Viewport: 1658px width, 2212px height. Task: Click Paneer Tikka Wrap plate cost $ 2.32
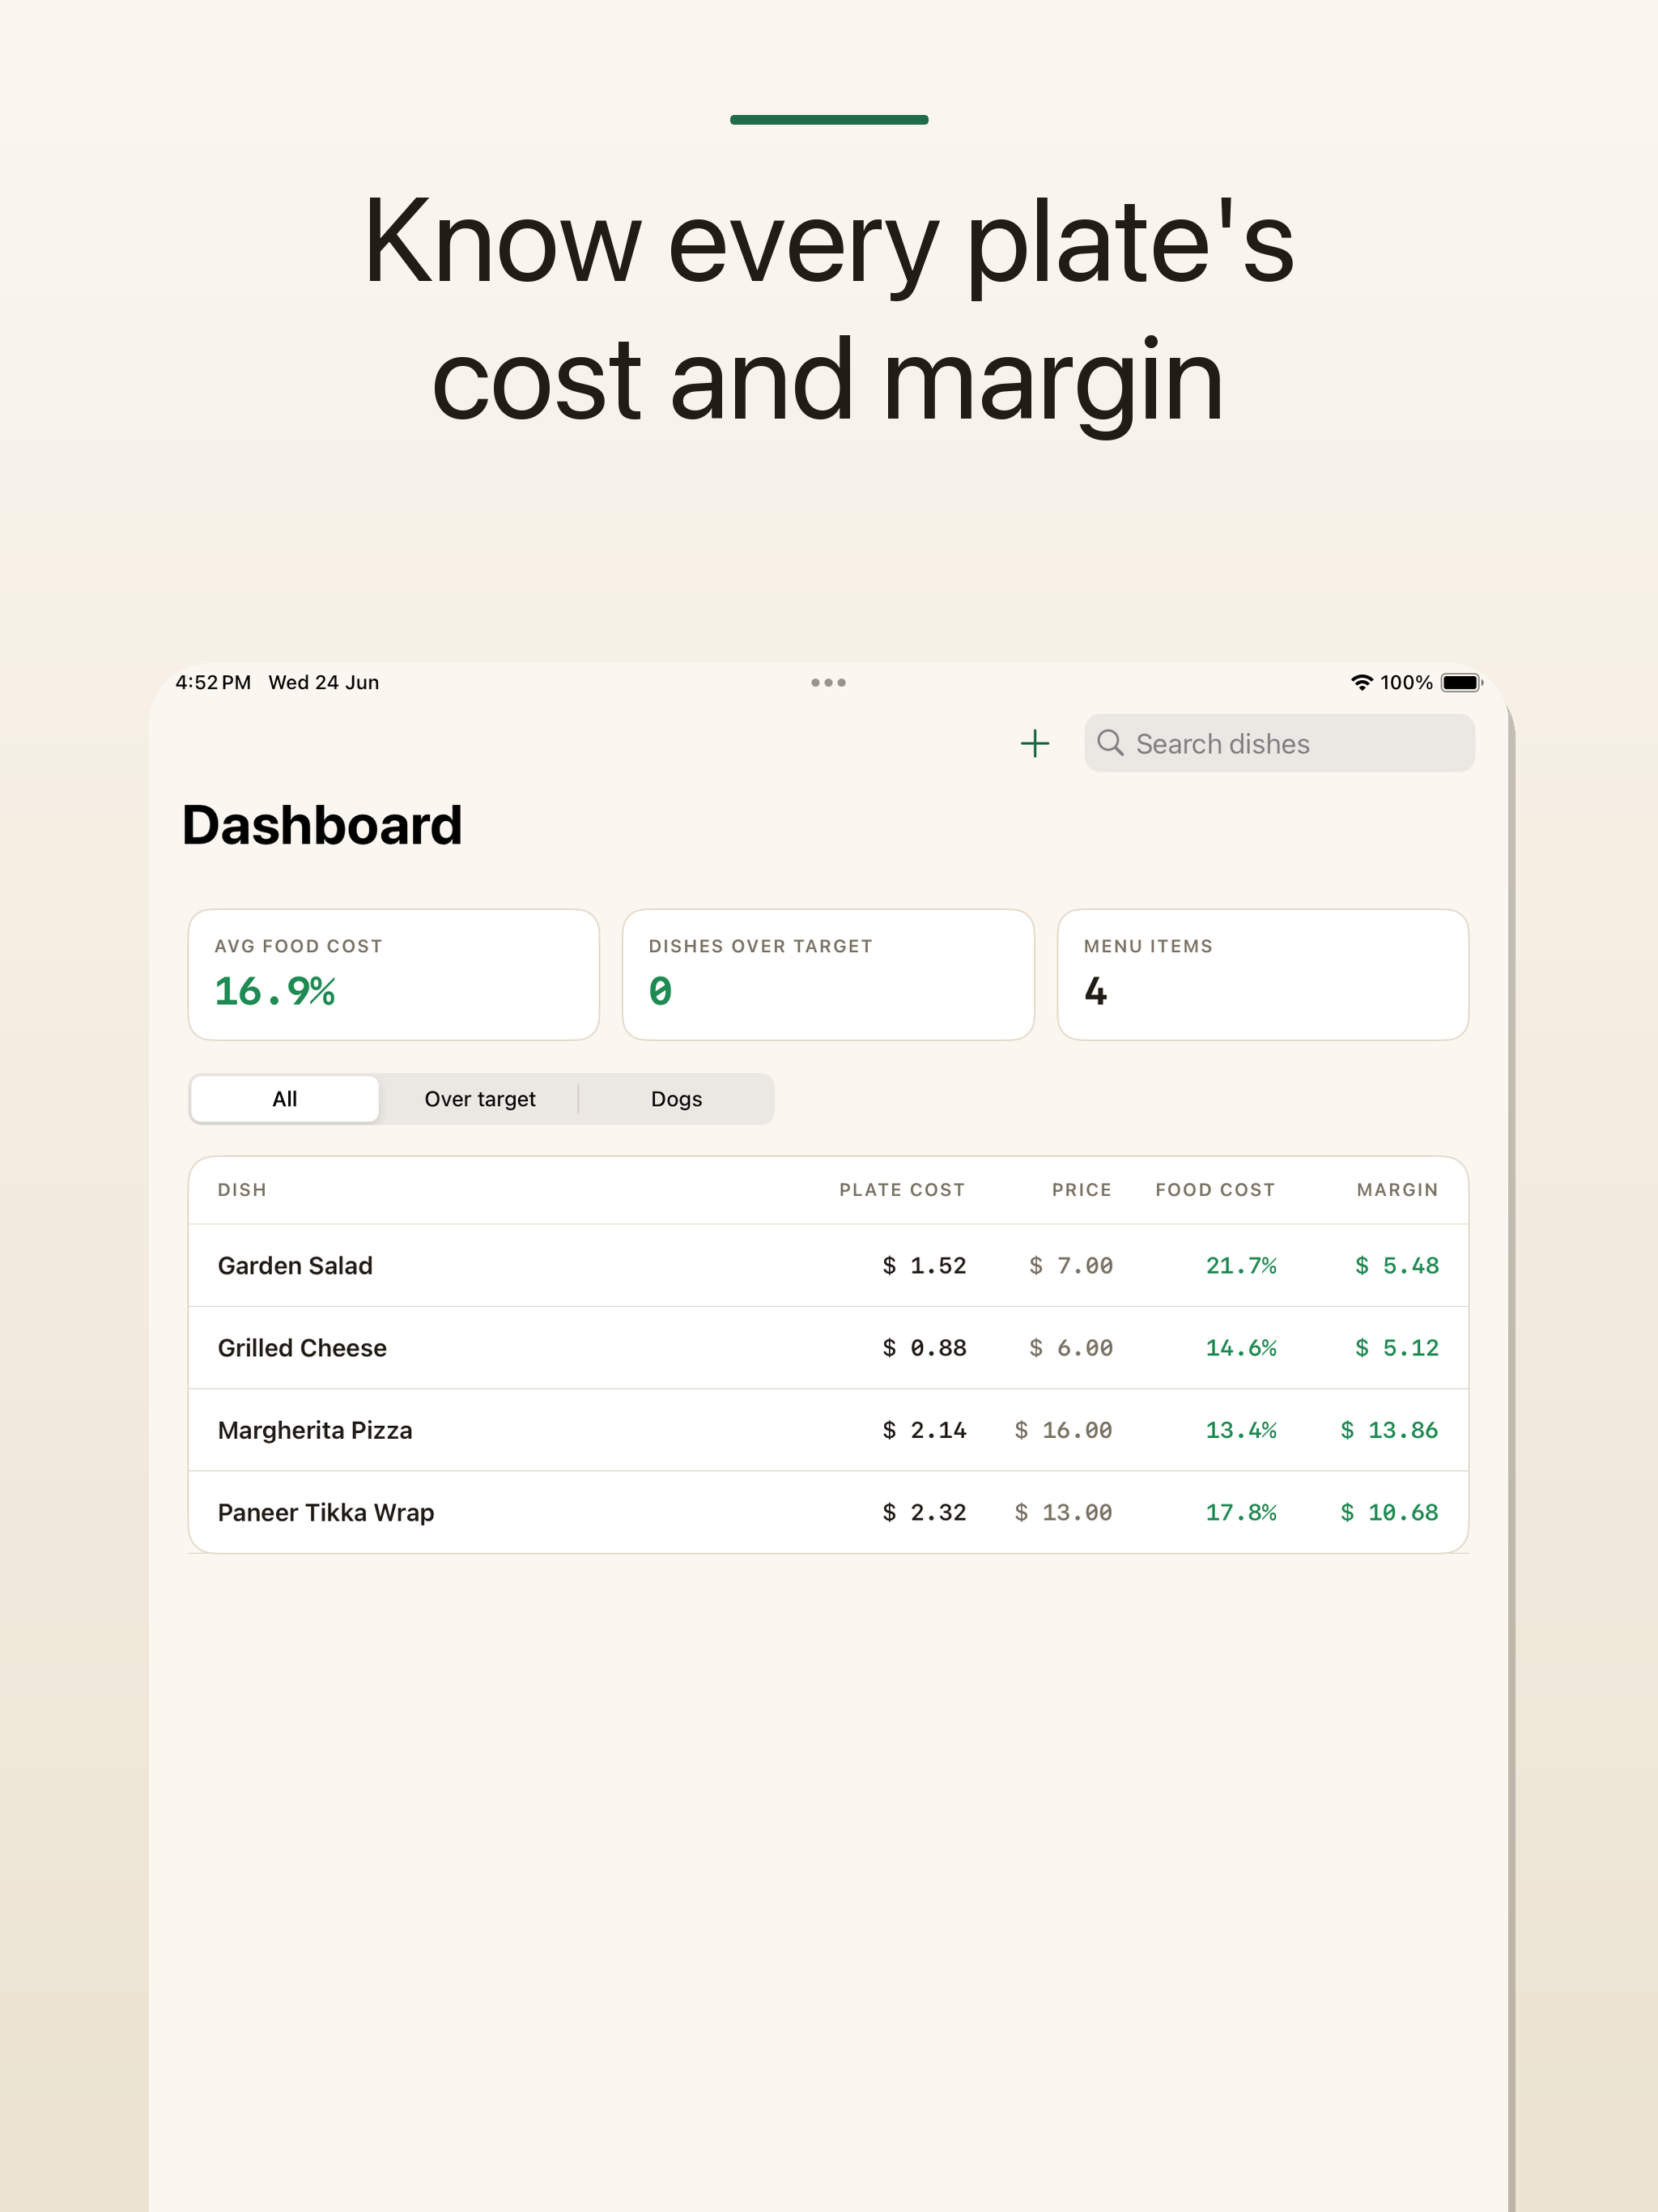pos(924,1512)
